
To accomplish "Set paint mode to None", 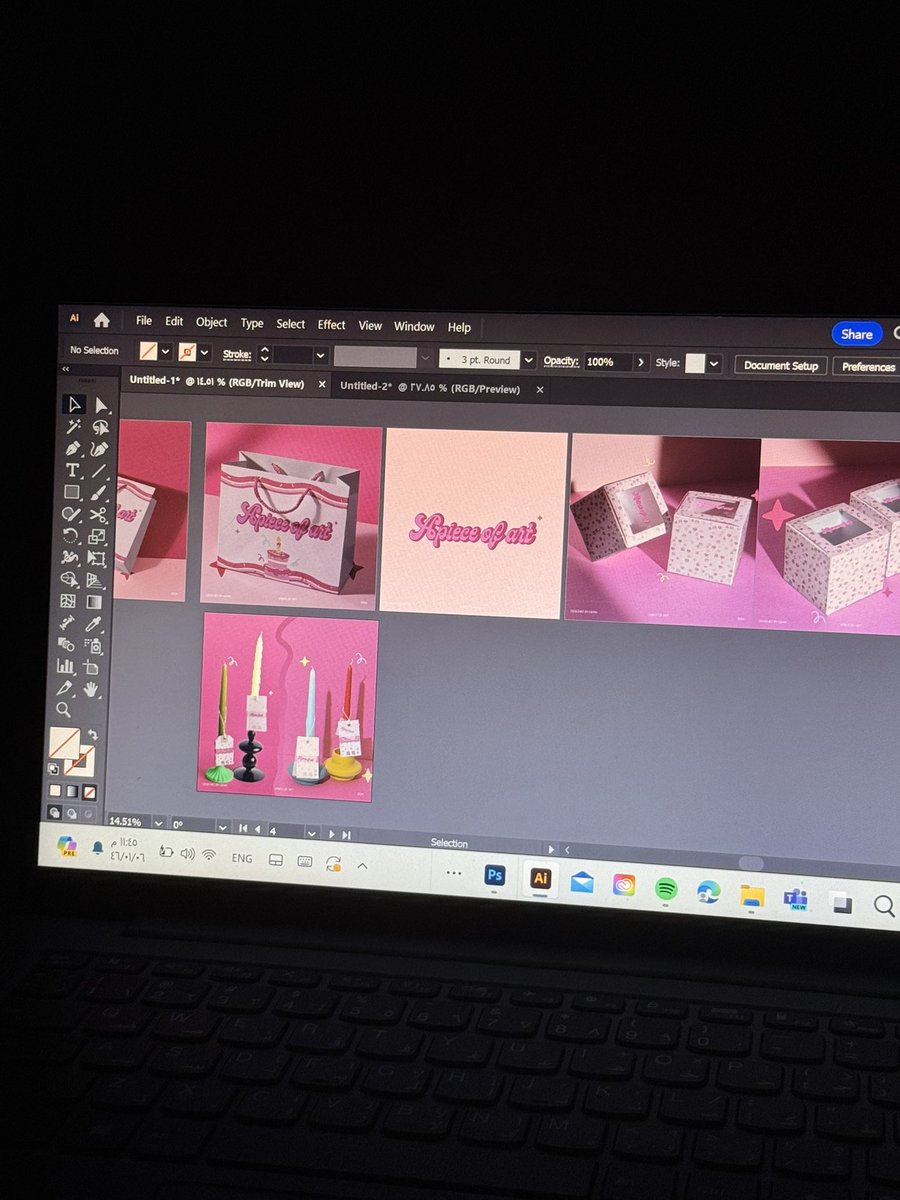I will point(89,792).
